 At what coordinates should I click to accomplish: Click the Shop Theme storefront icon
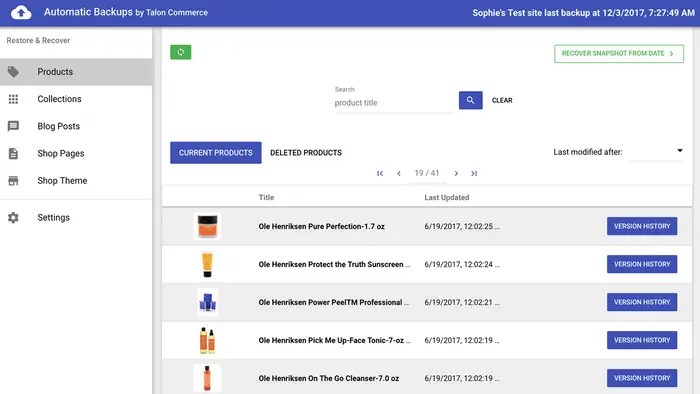click(x=13, y=181)
